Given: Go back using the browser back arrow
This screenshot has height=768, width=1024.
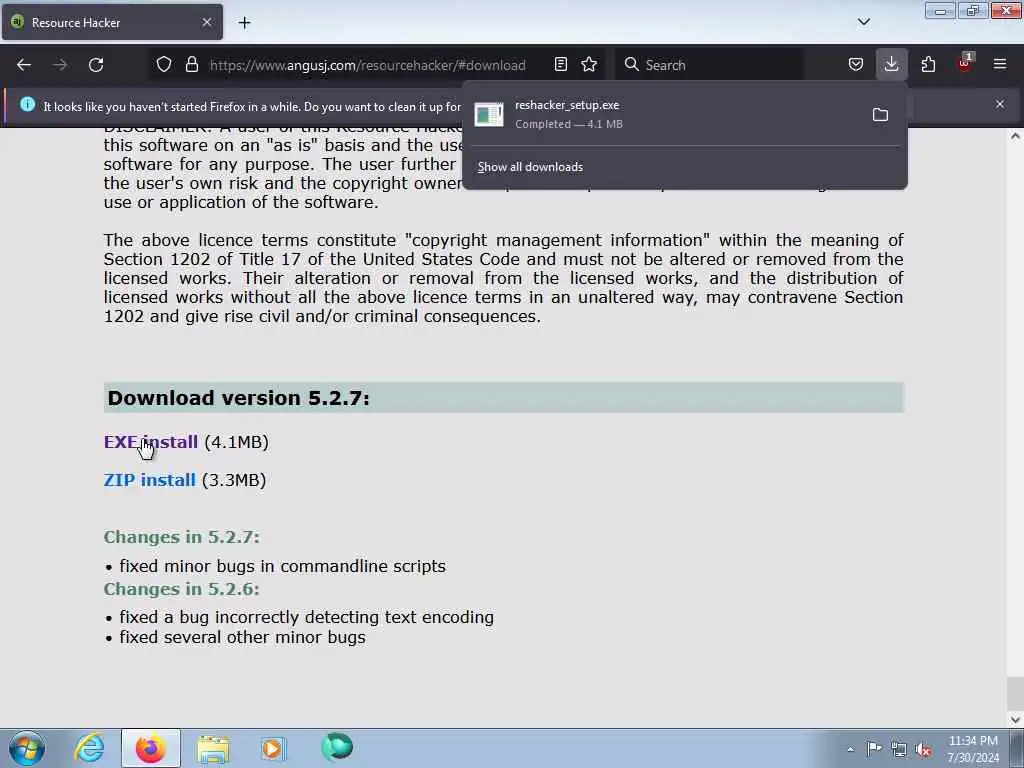Looking at the screenshot, I should pos(24,65).
